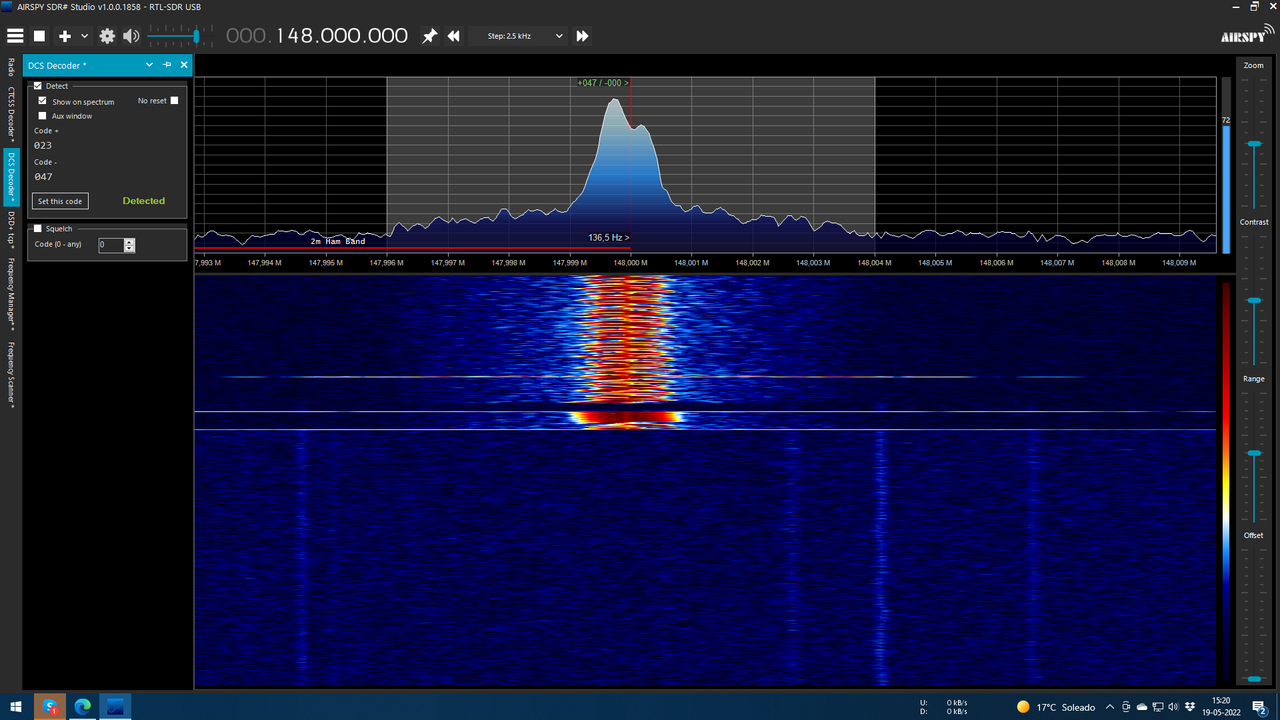Open the Step: 2.5 kHz dropdown
This screenshot has width=1280, height=720.
point(517,36)
